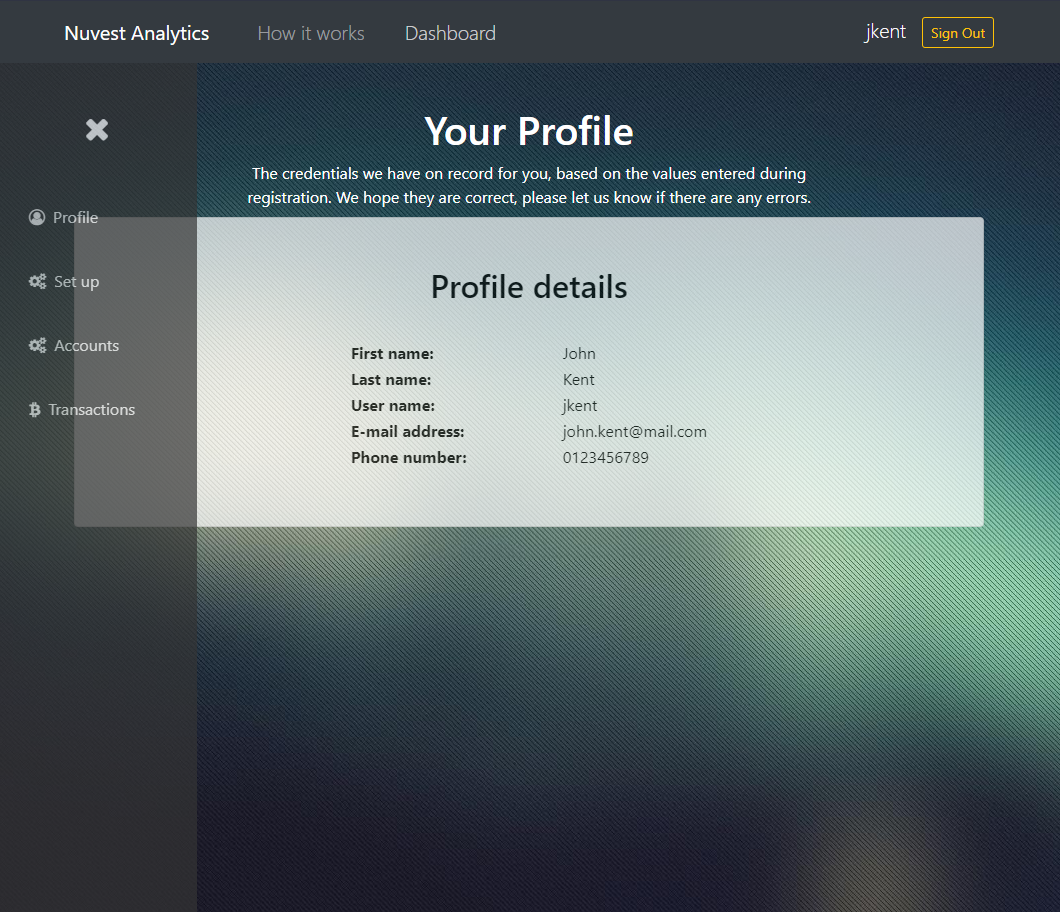This screenshot has height=912, width=1060.
Task: Click the first name value John
Action: tap(579, 354)
